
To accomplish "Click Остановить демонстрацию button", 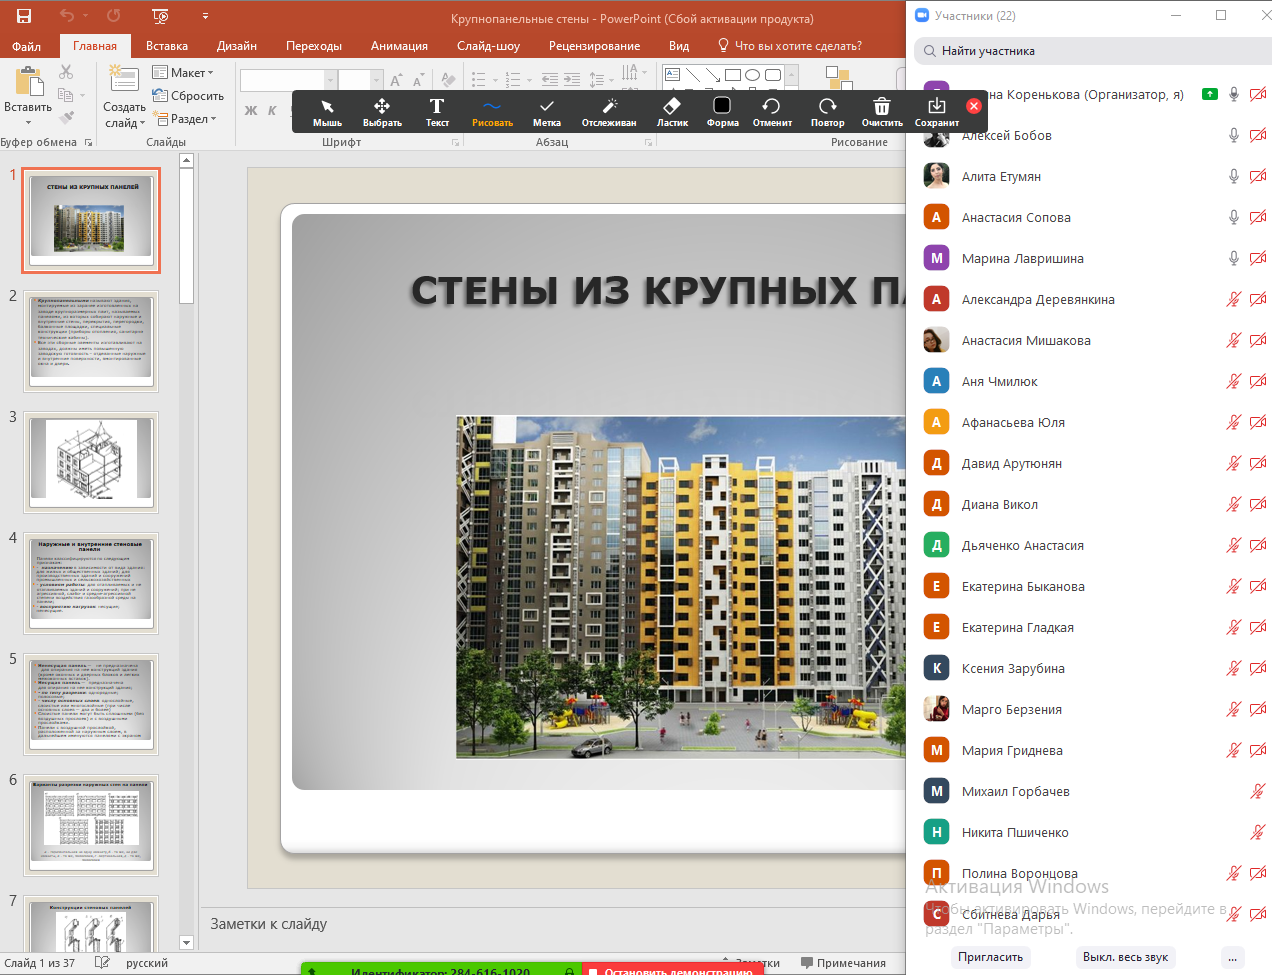I will pyautogui.click(x=673, y=969).
